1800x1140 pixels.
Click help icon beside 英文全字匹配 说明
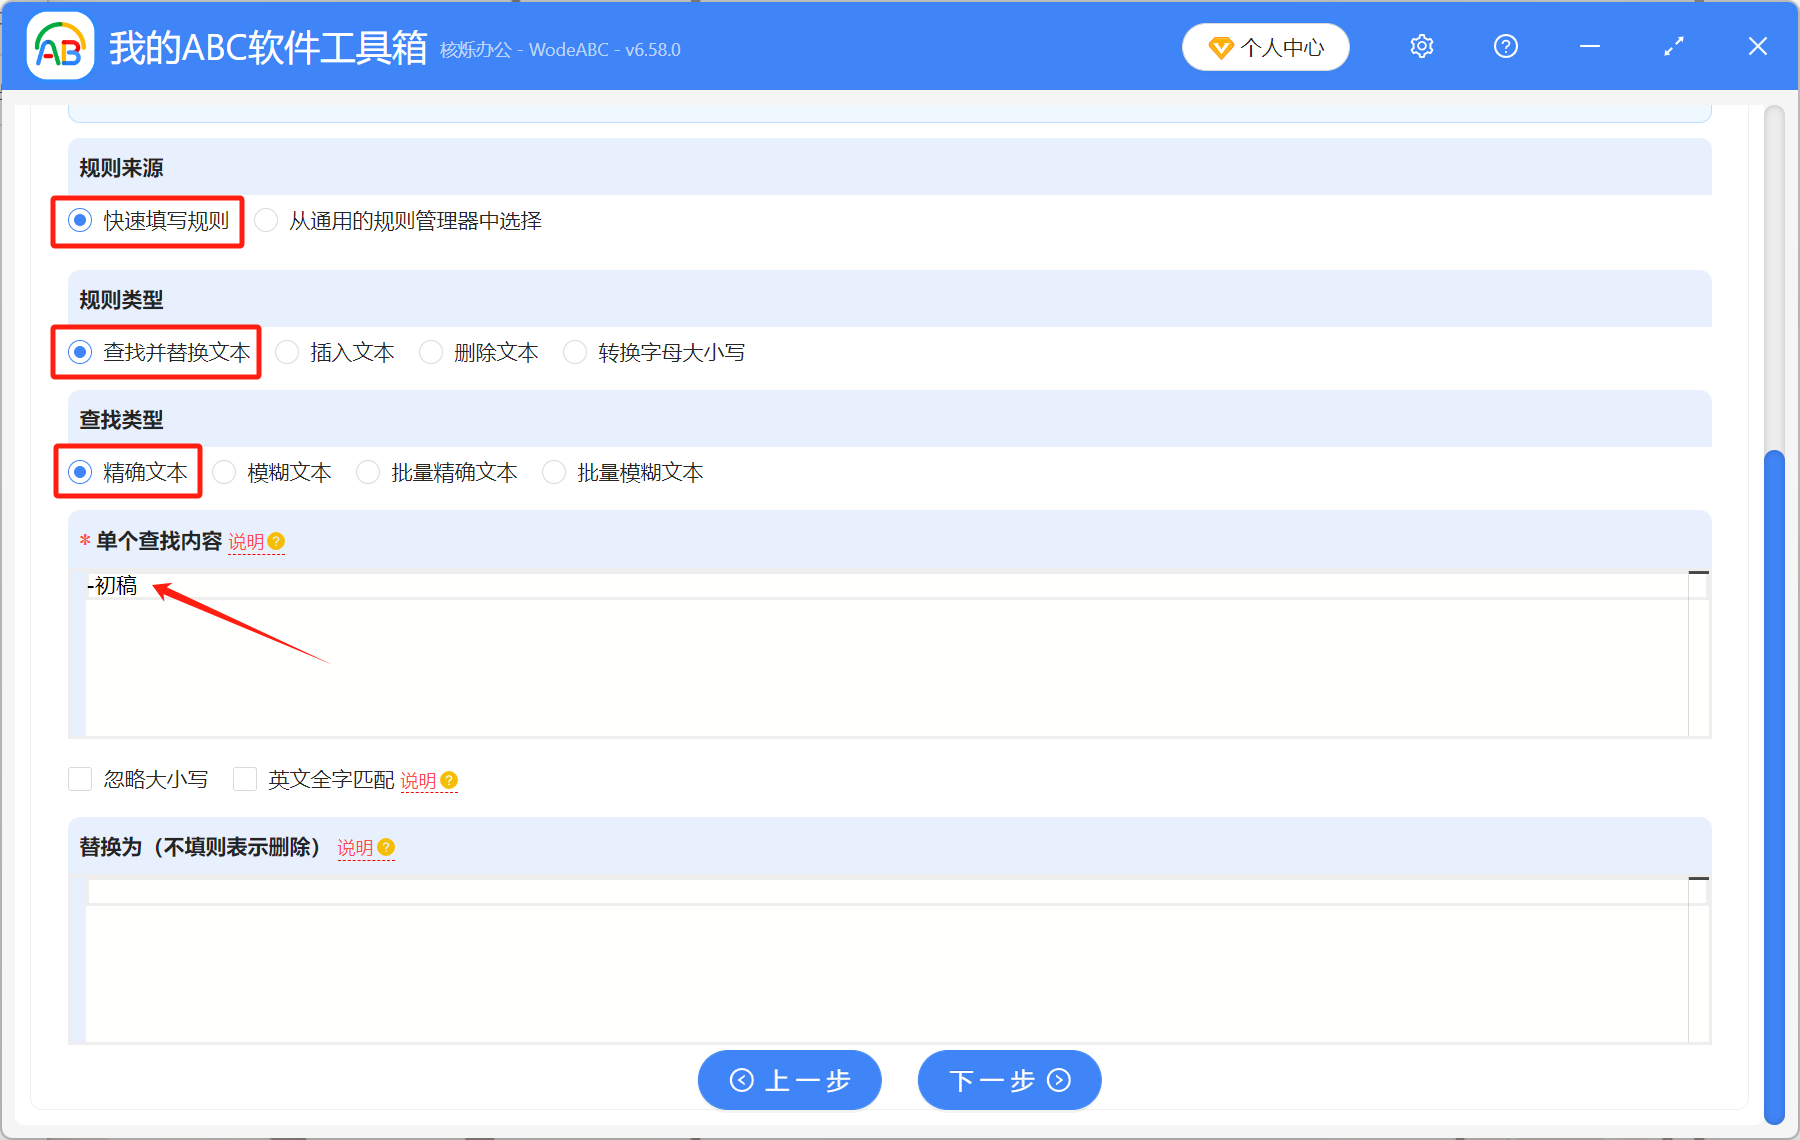[449, 780]
